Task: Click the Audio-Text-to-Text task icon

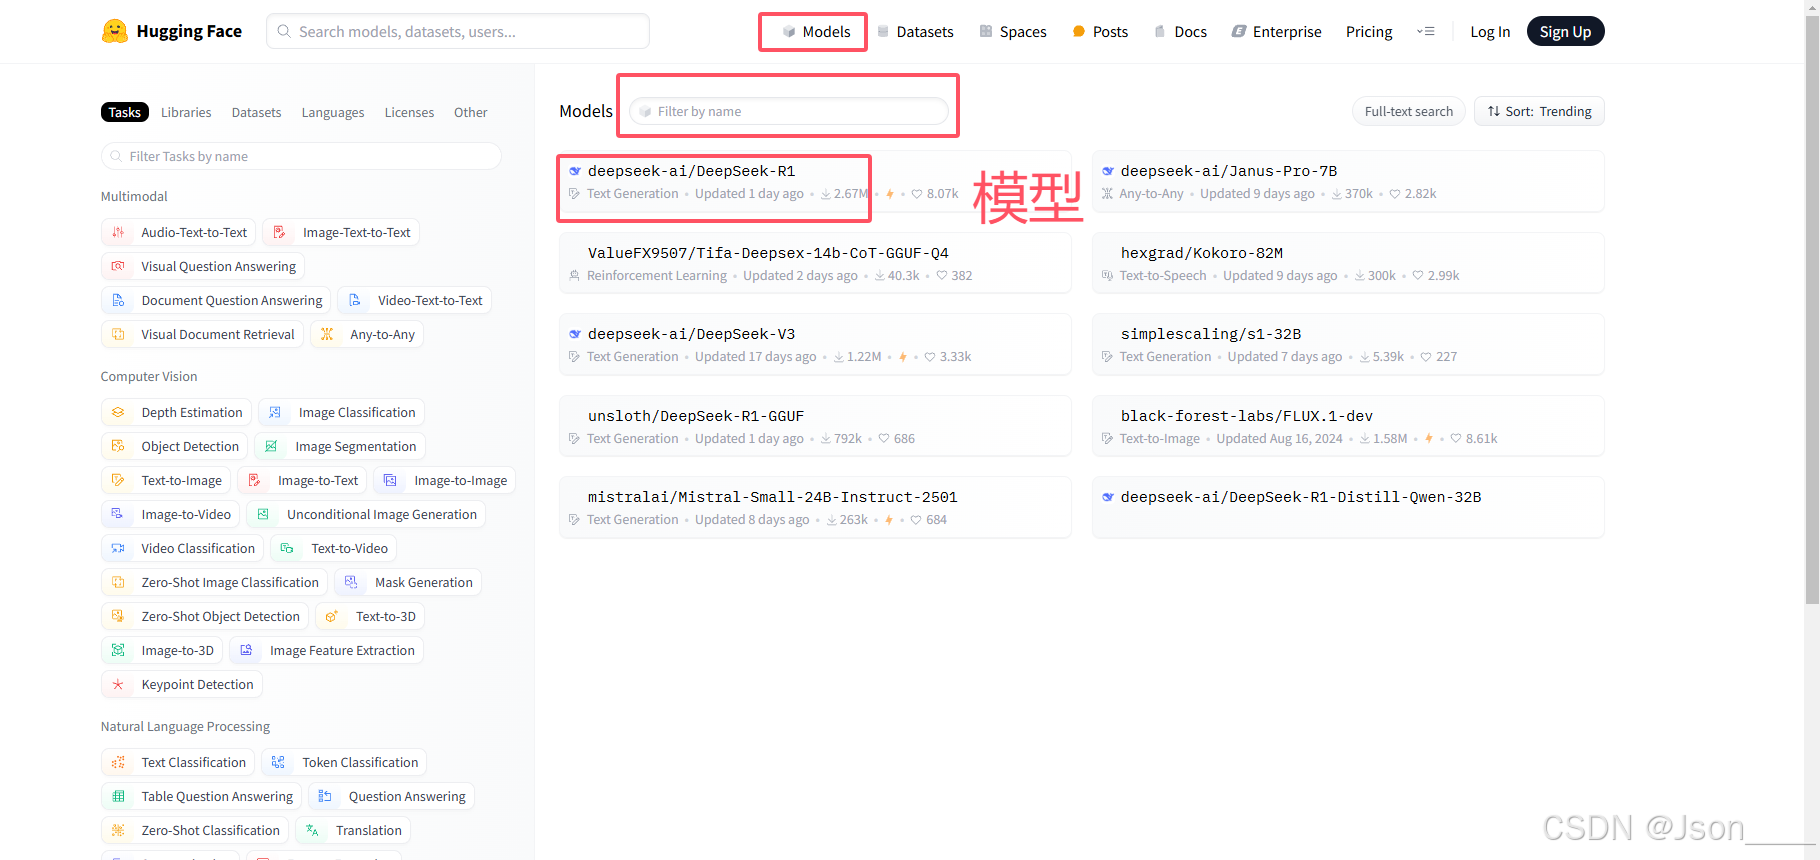Action: 118,232
